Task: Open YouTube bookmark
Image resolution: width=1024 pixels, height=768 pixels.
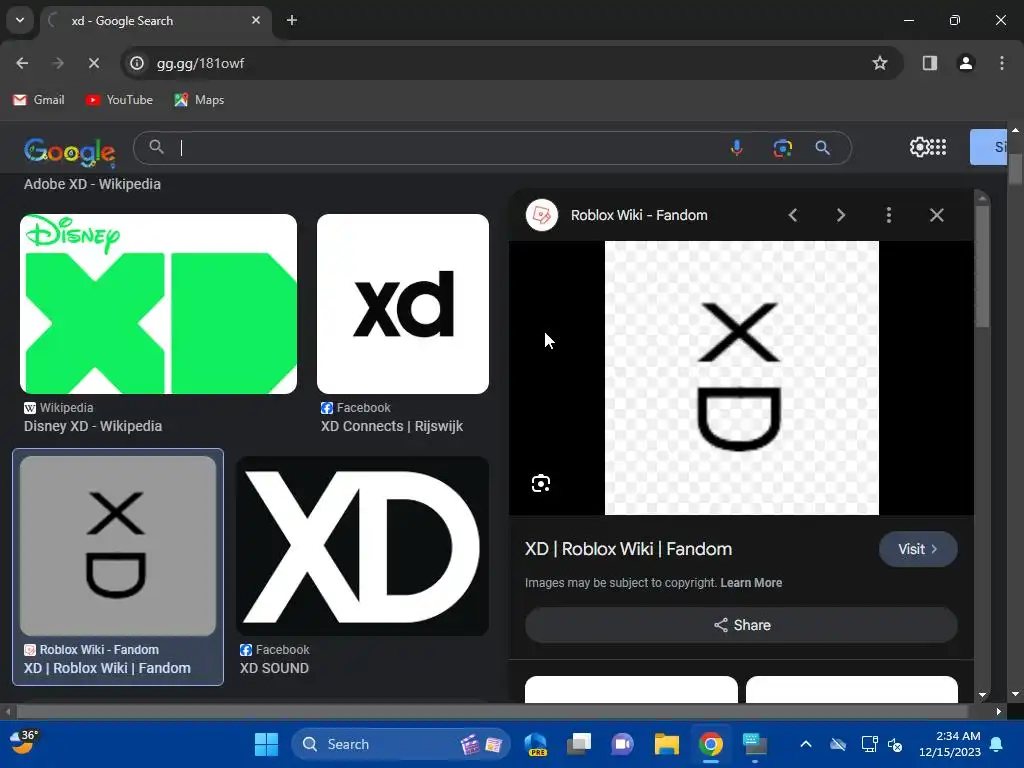Action: [x=120, y=100]
